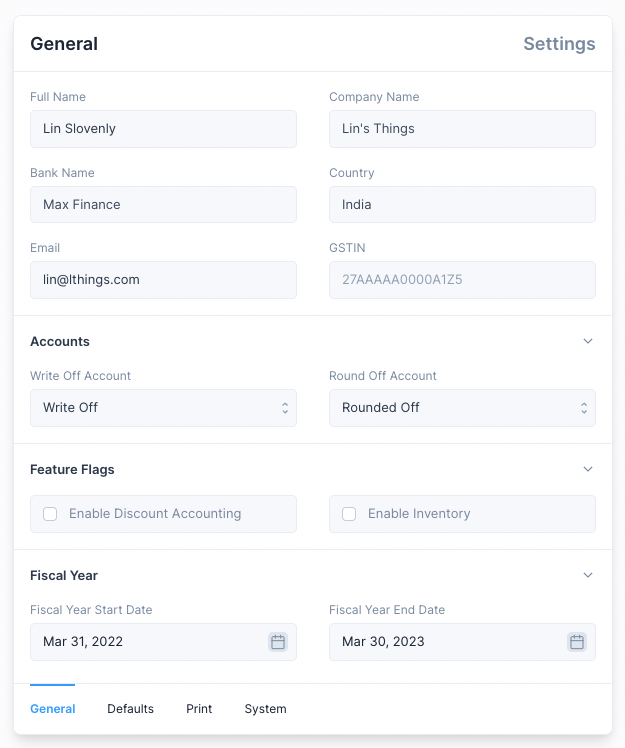The height and width of the screenshot is (748, 625).
Task: Collapse the Fiscal Year section chevron
Action: click(588, 575)
